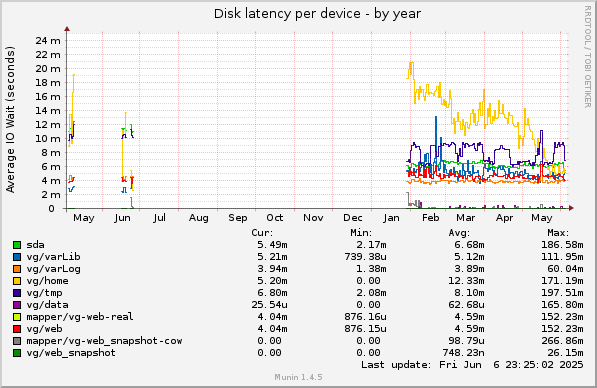This screenshot has width=597, height=388.
Task: Click vg/web min value 876.15u
Action: [366, 329]
